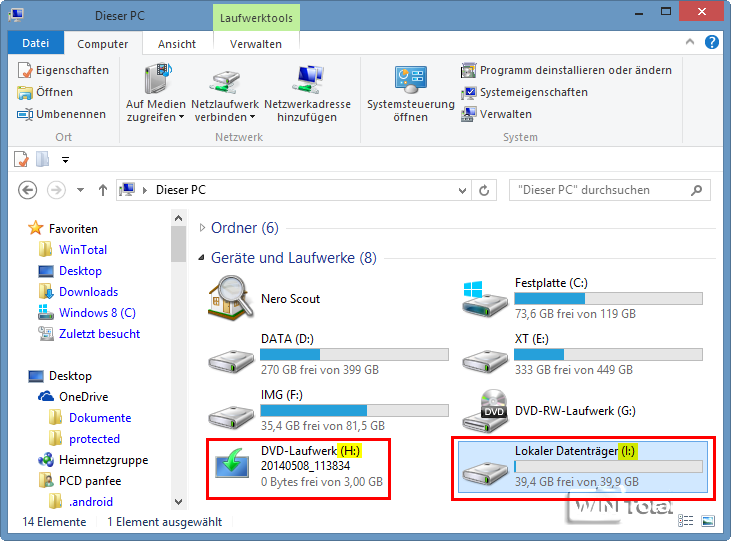Switch to the Computer tab
Viewport: 731px width, 541px height.
[x=103, y=44]
